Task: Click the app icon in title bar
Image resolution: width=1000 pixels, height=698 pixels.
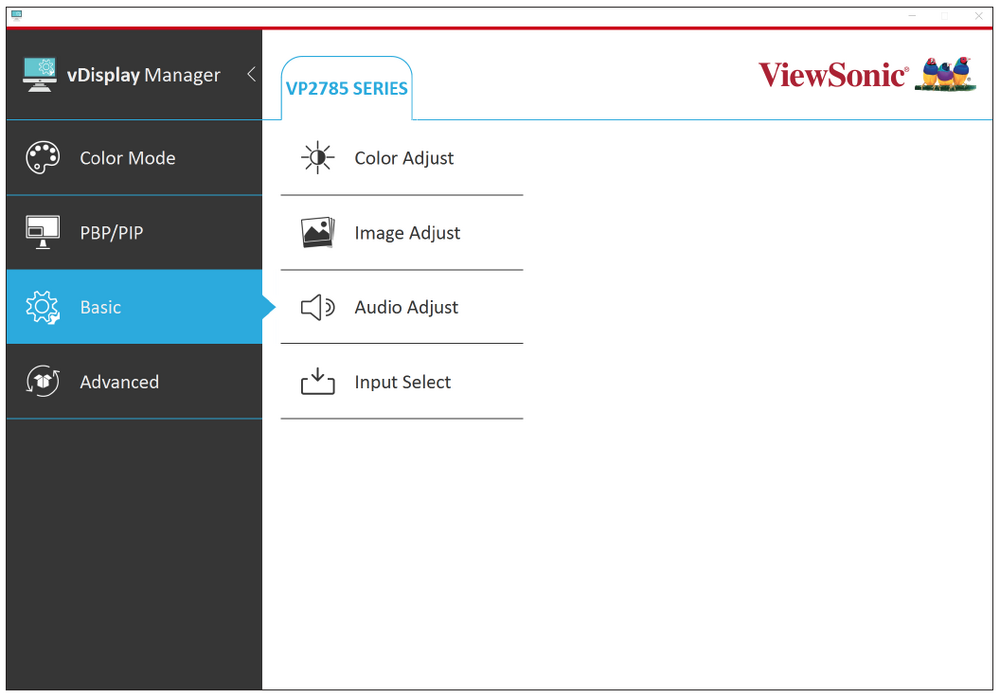Action: (17, 15)
